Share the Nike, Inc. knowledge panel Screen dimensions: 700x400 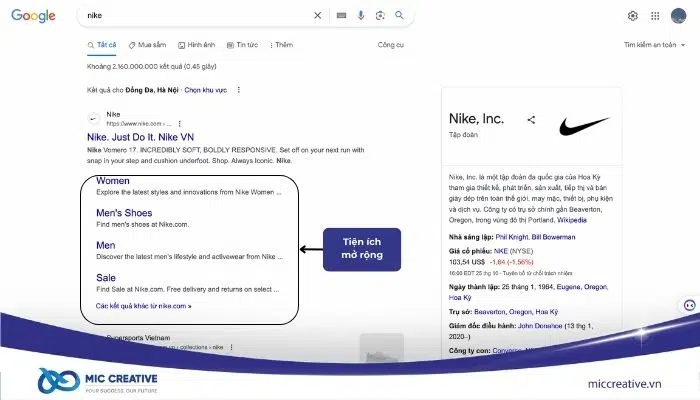coord(531,120)
